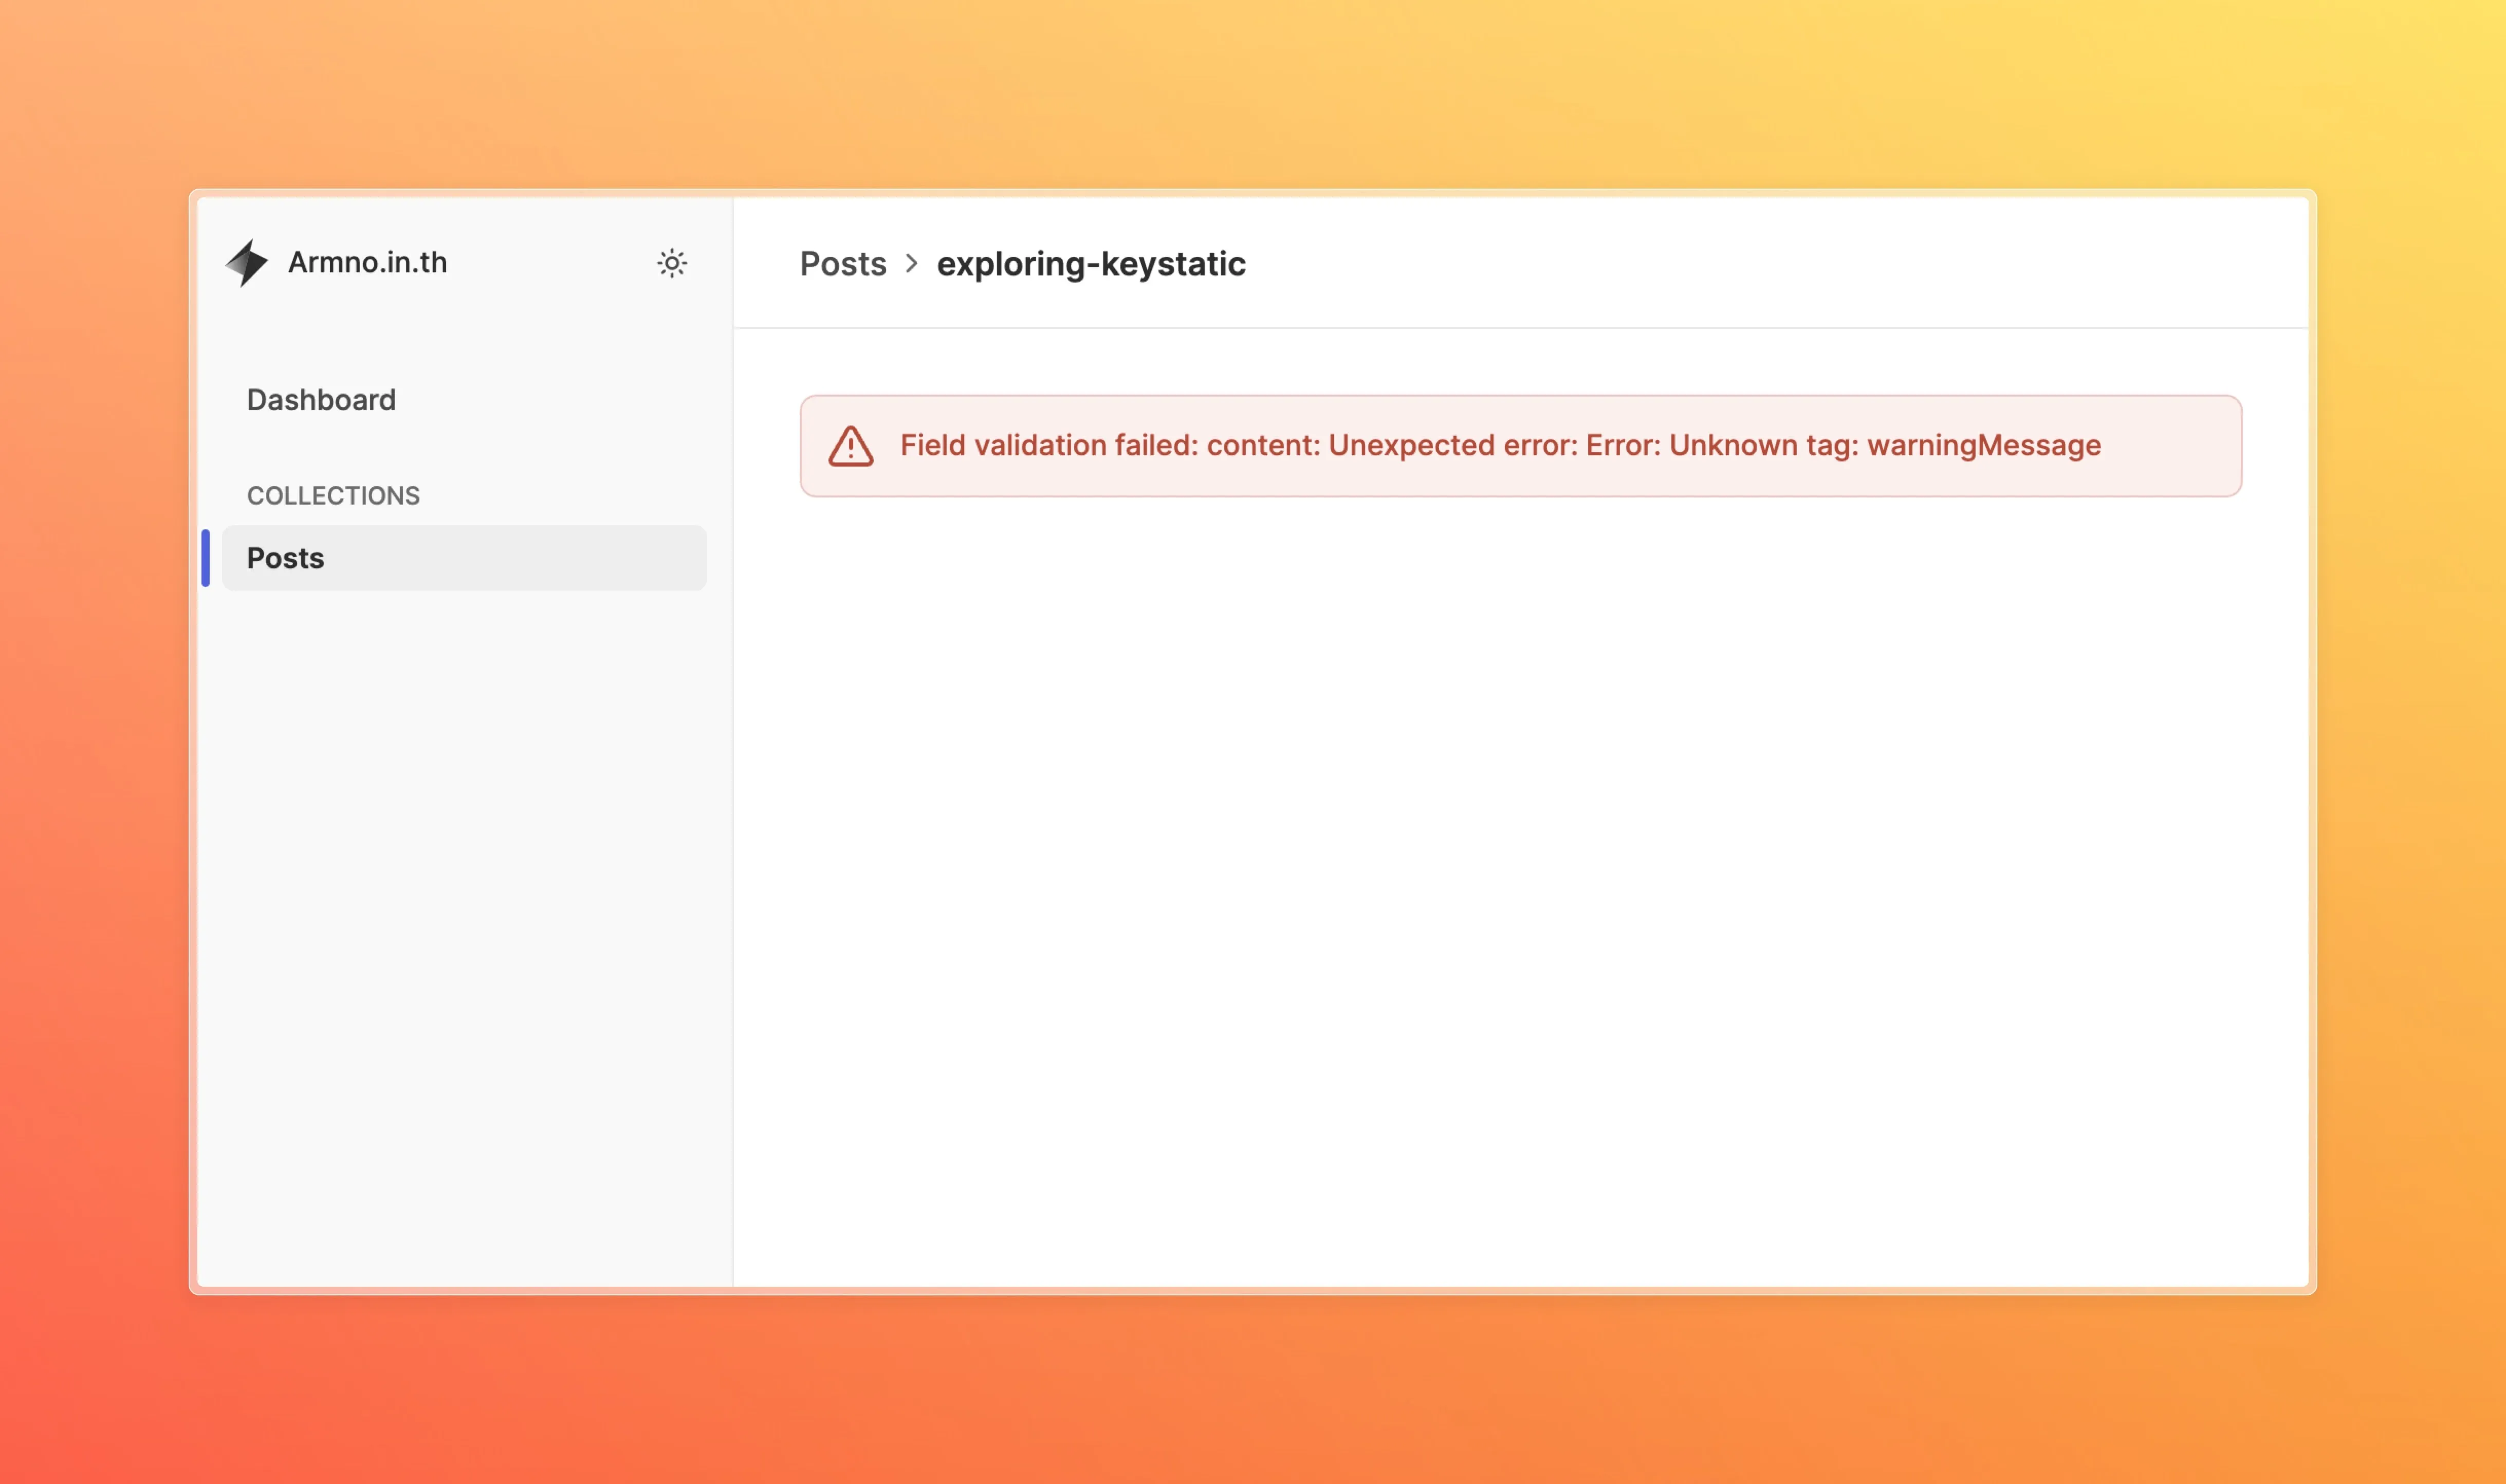Viewport: 2506px width, 1484px height.
Task: Click the warning triangle icon in alert
Action: click(x=850, y=446)
